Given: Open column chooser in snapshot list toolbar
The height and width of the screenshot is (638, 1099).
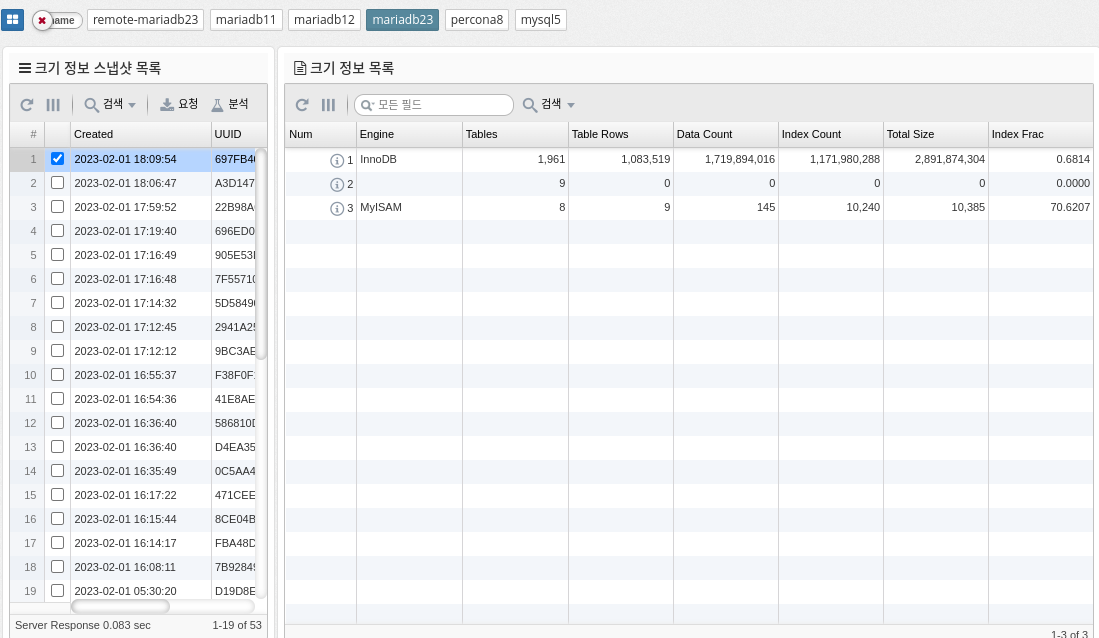Looking at the screenshot, I should pyautogui.click(x=53, y=105).
